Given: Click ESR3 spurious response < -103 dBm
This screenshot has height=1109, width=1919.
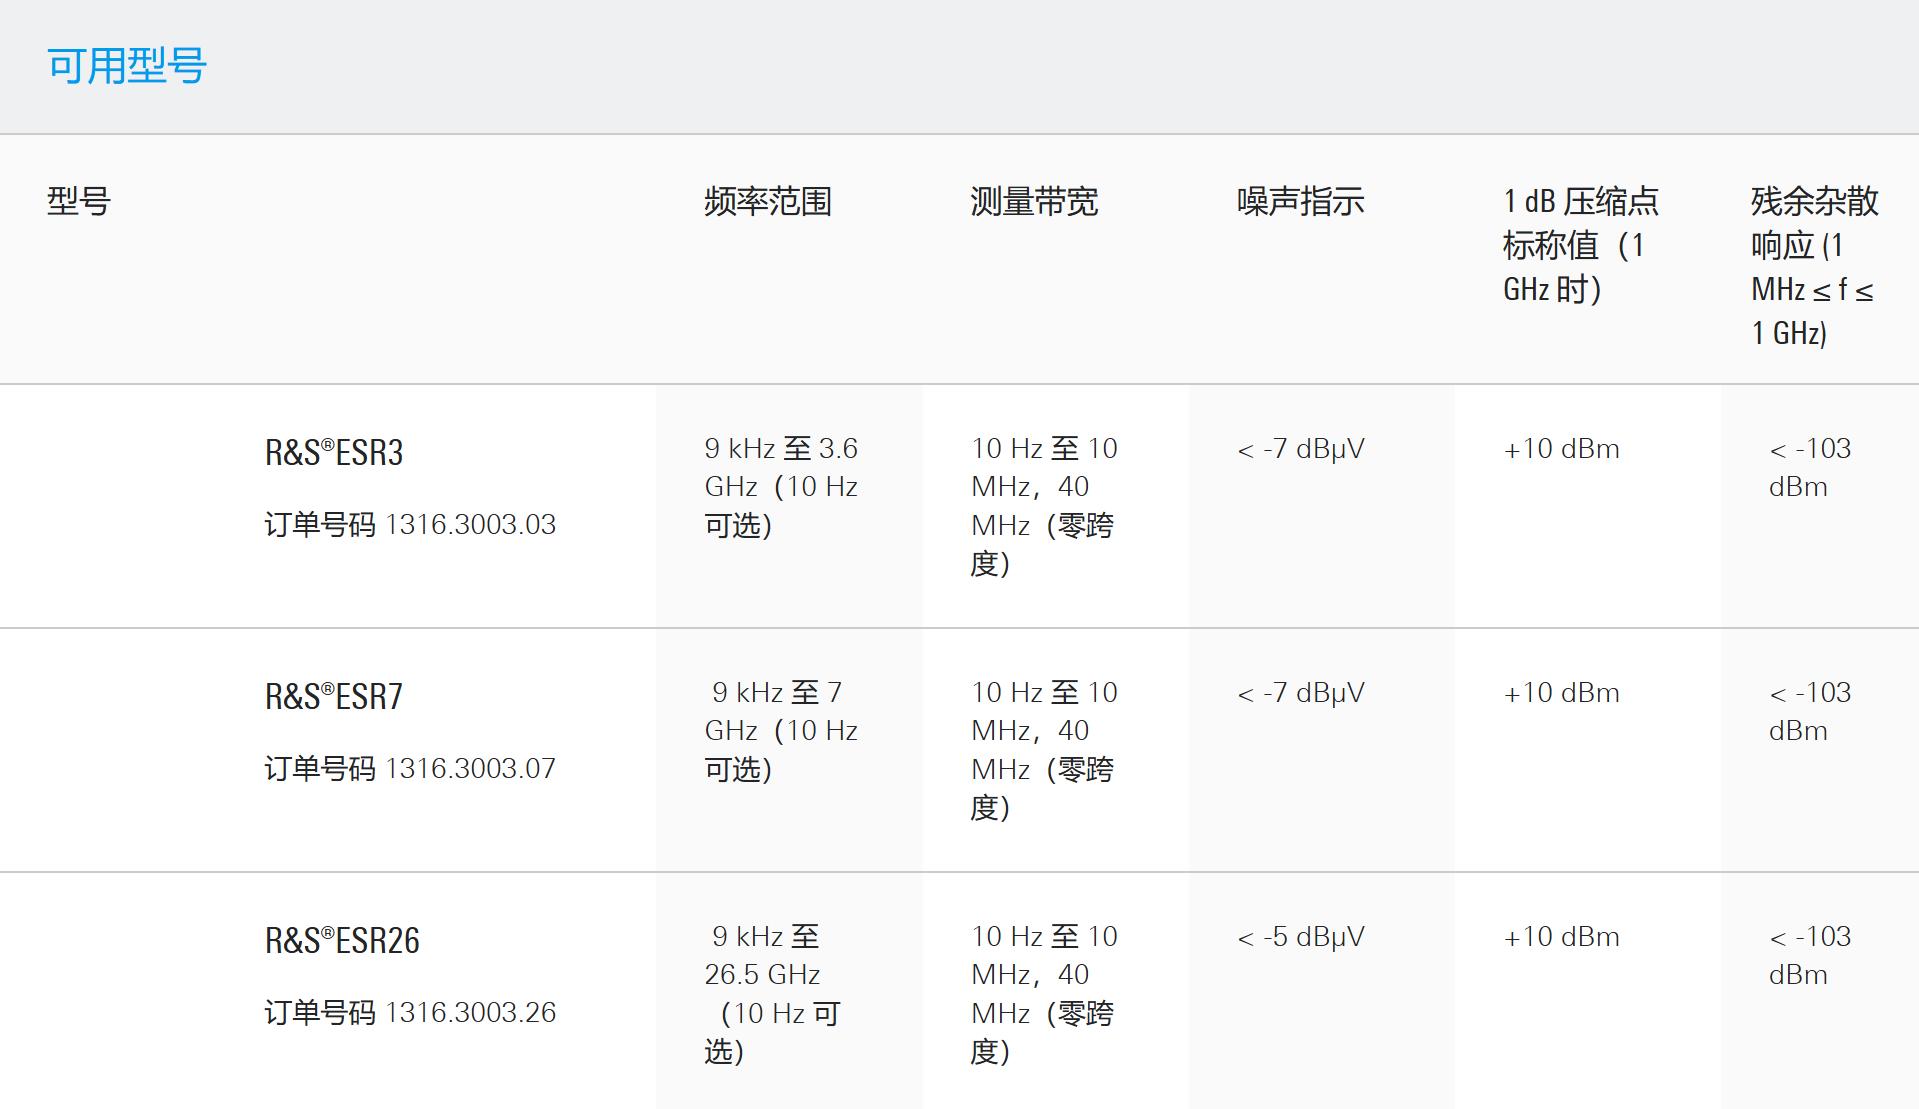Looking at the screenshot, I should 1810,468.
